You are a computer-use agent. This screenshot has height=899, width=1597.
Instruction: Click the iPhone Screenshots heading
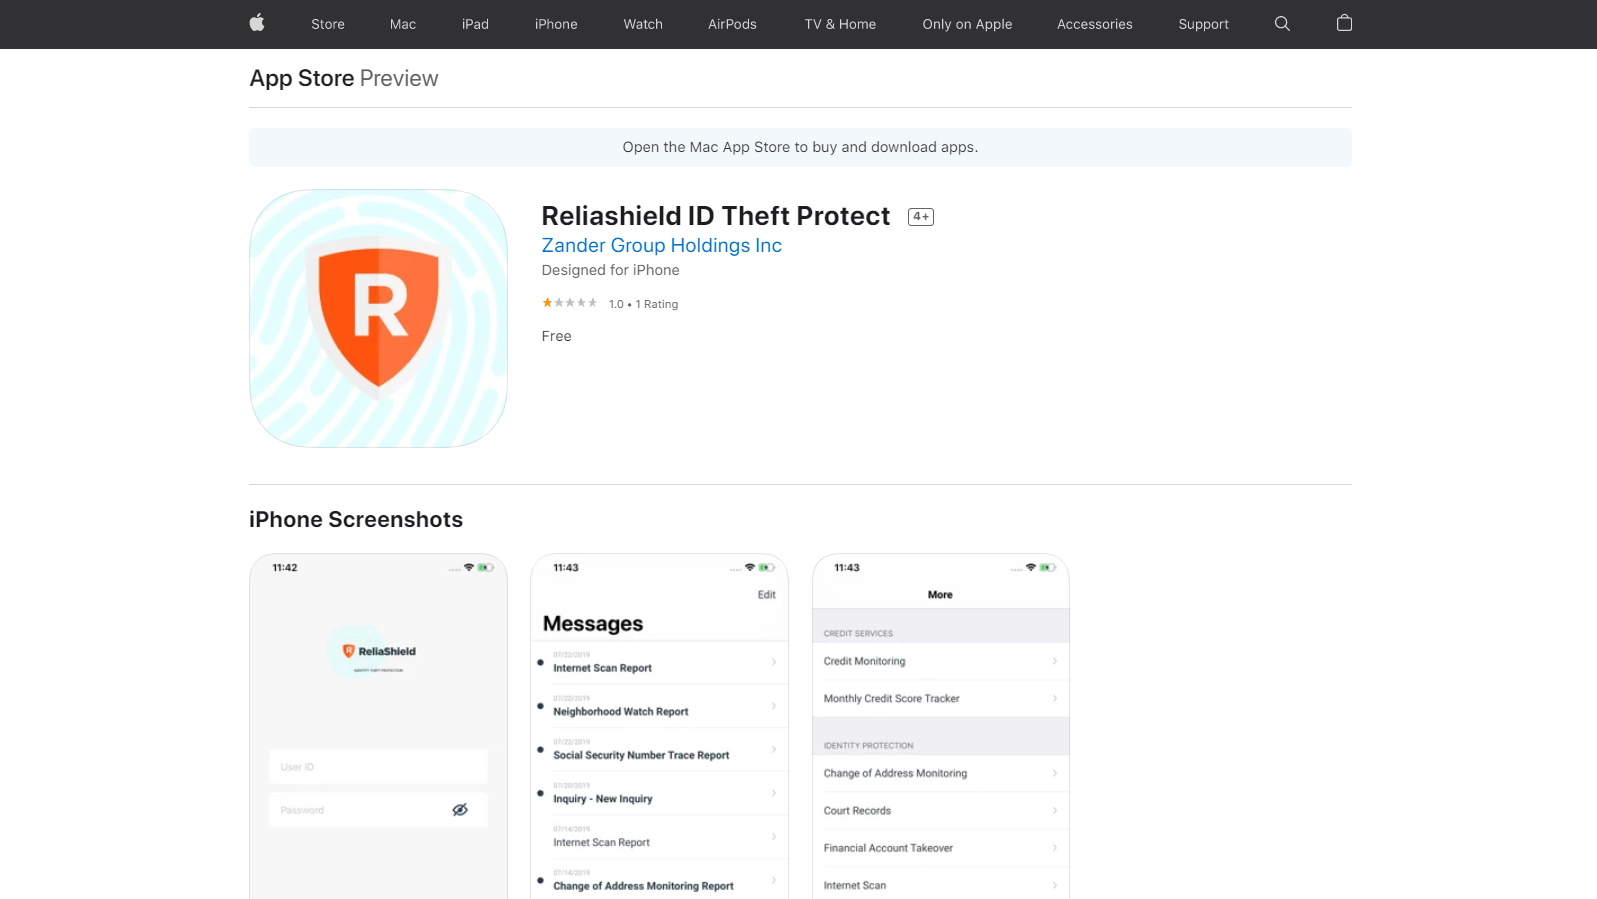pyautogui.click(x=356, y=519)
